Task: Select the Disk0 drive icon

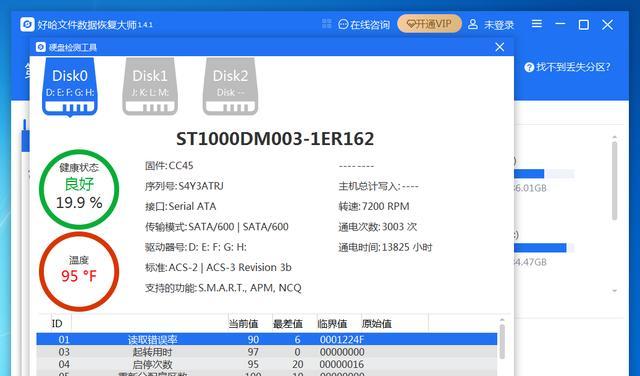Action: tap(70, 87)
